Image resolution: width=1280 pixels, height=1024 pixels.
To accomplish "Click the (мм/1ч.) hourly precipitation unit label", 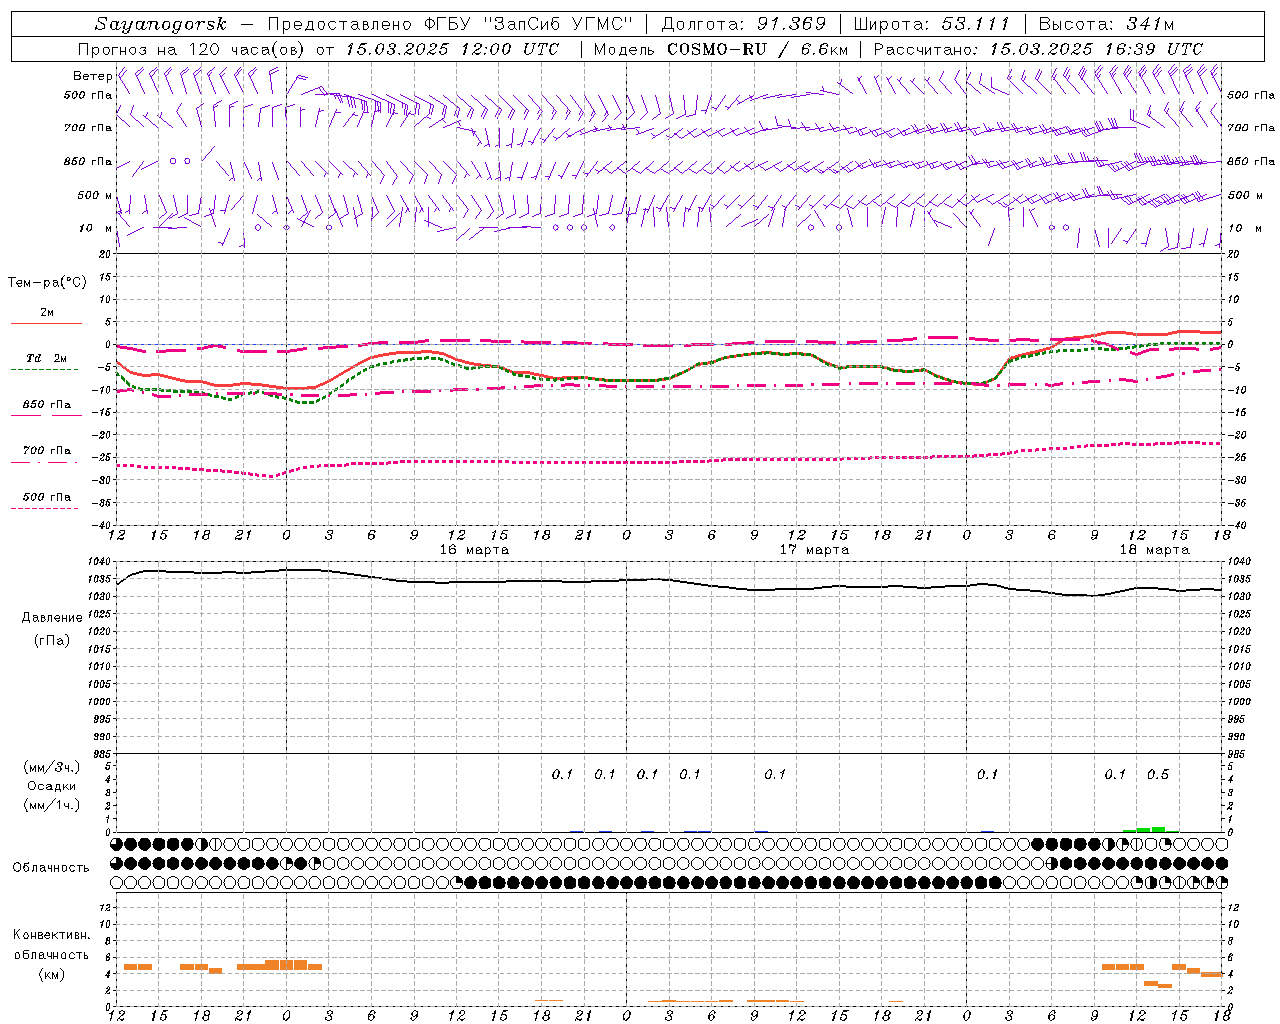I will click(x=53, y=805).
